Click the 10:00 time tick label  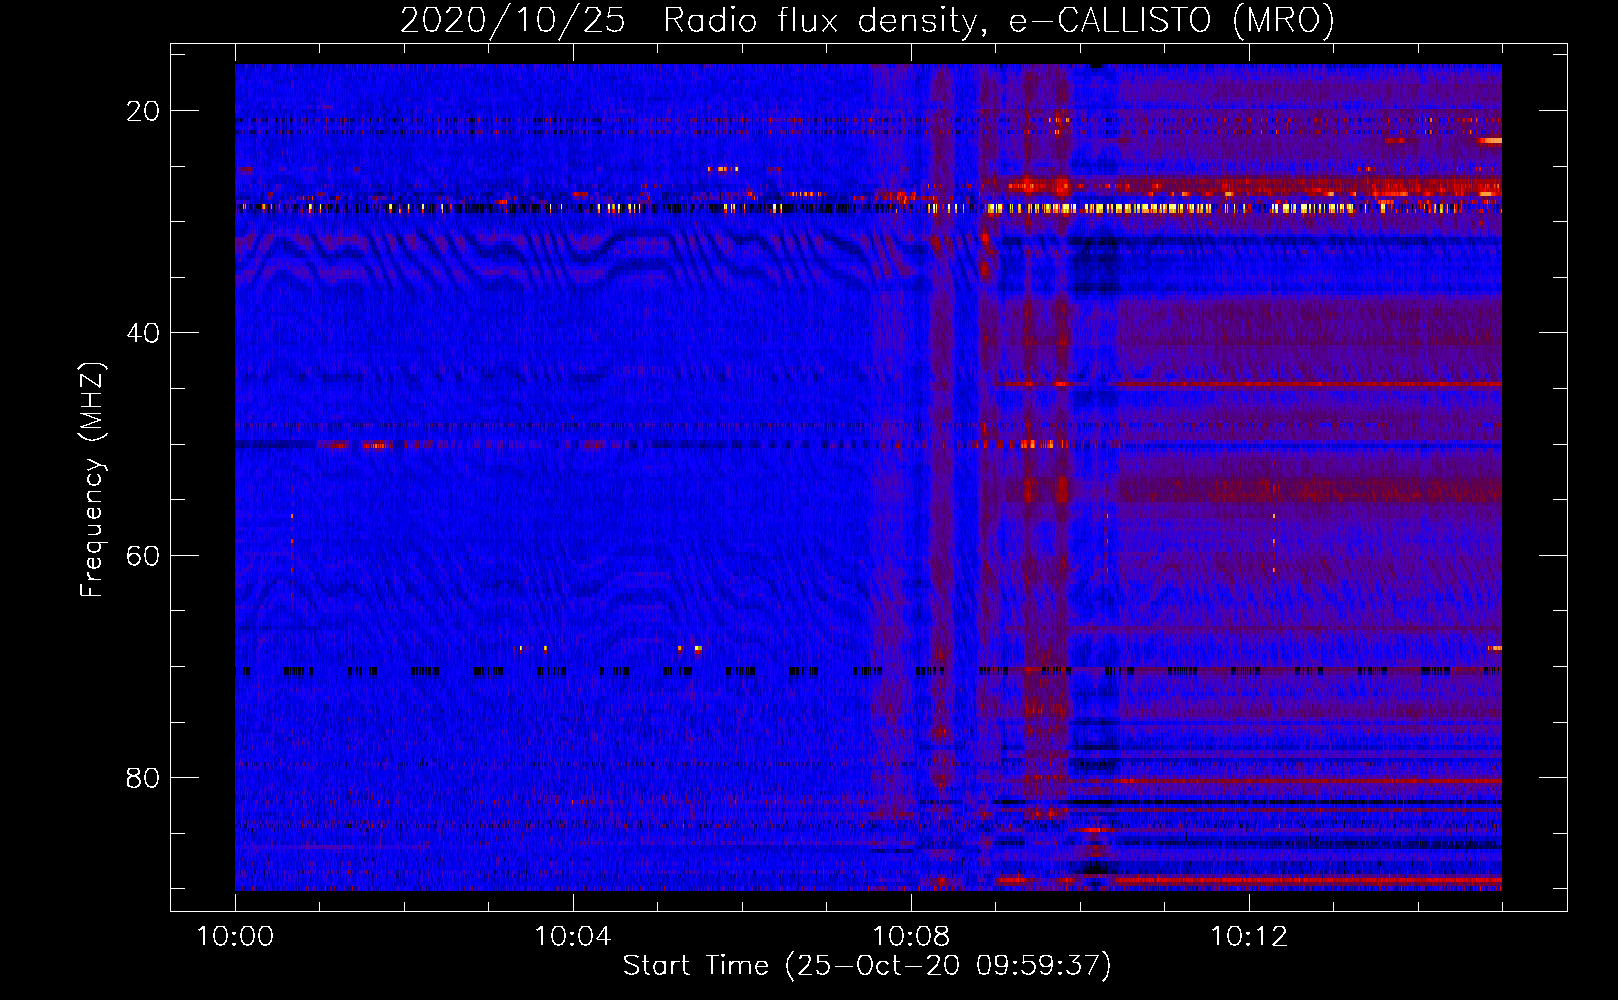[235, 936]
